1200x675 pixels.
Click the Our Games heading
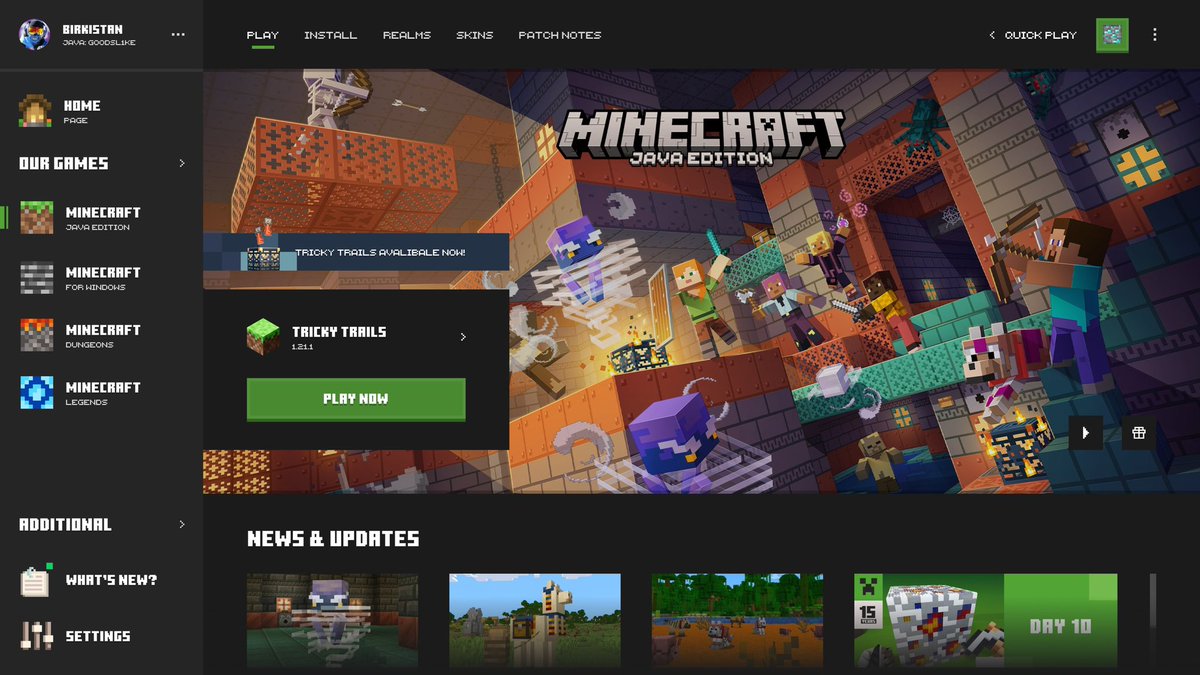64,163
